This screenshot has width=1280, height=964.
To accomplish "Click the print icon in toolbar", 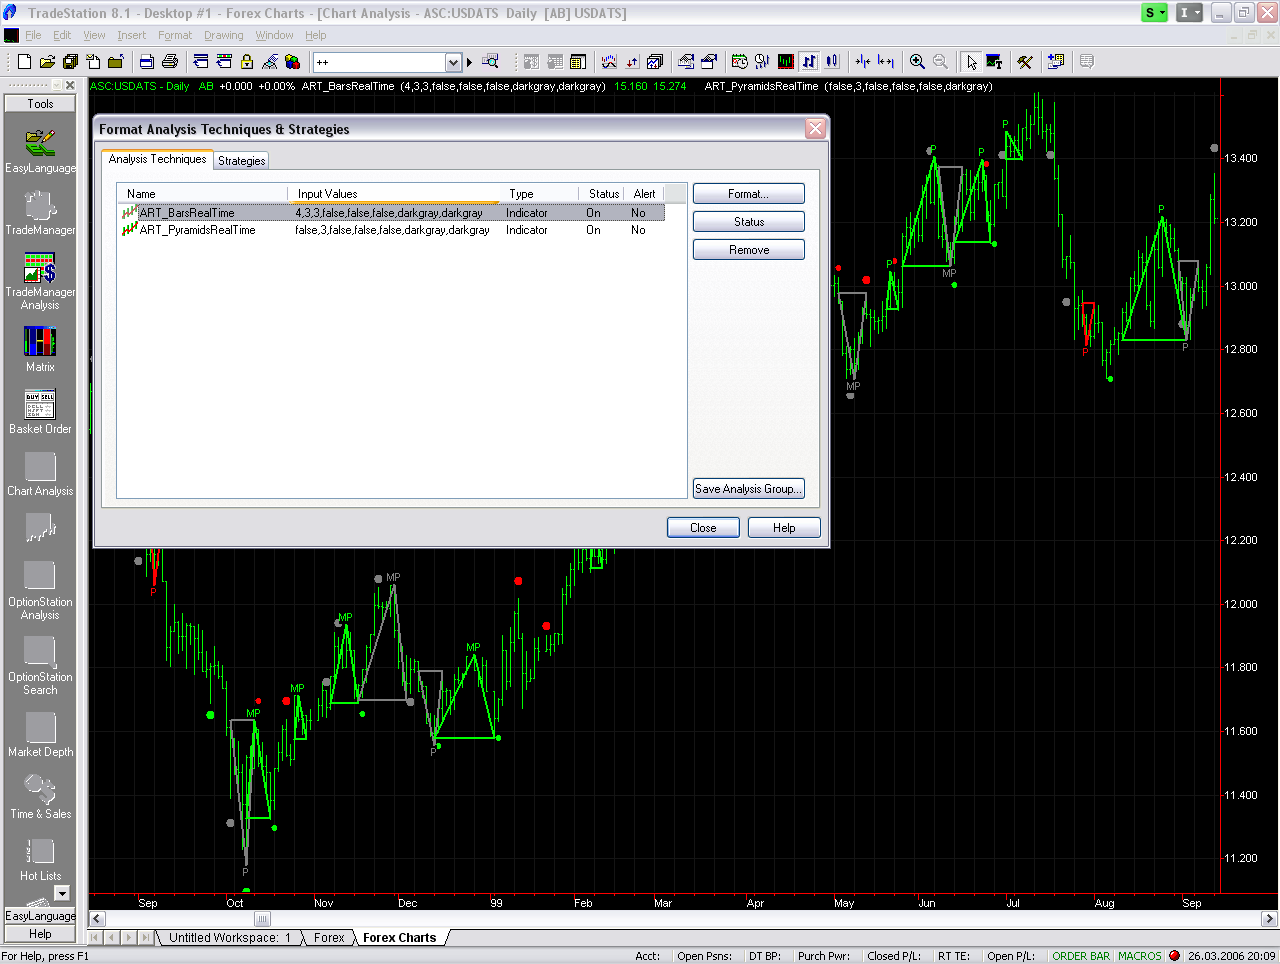I will [x=170, y=62].
